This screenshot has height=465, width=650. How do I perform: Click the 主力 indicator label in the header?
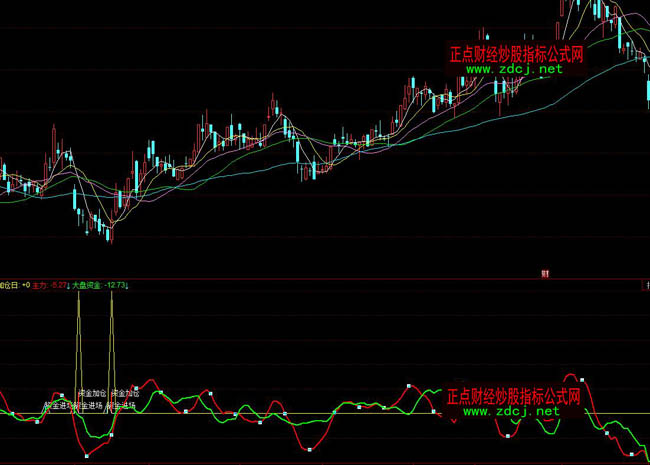39,286
